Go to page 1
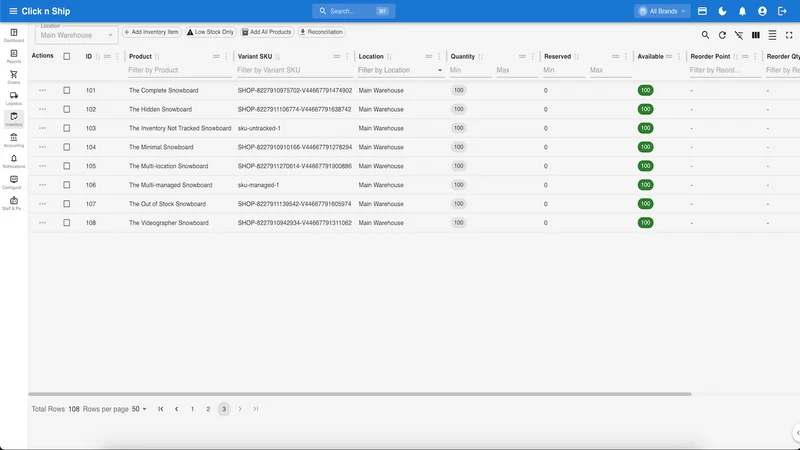The height and width of the screenshot is (450, 800). point(192,409)
